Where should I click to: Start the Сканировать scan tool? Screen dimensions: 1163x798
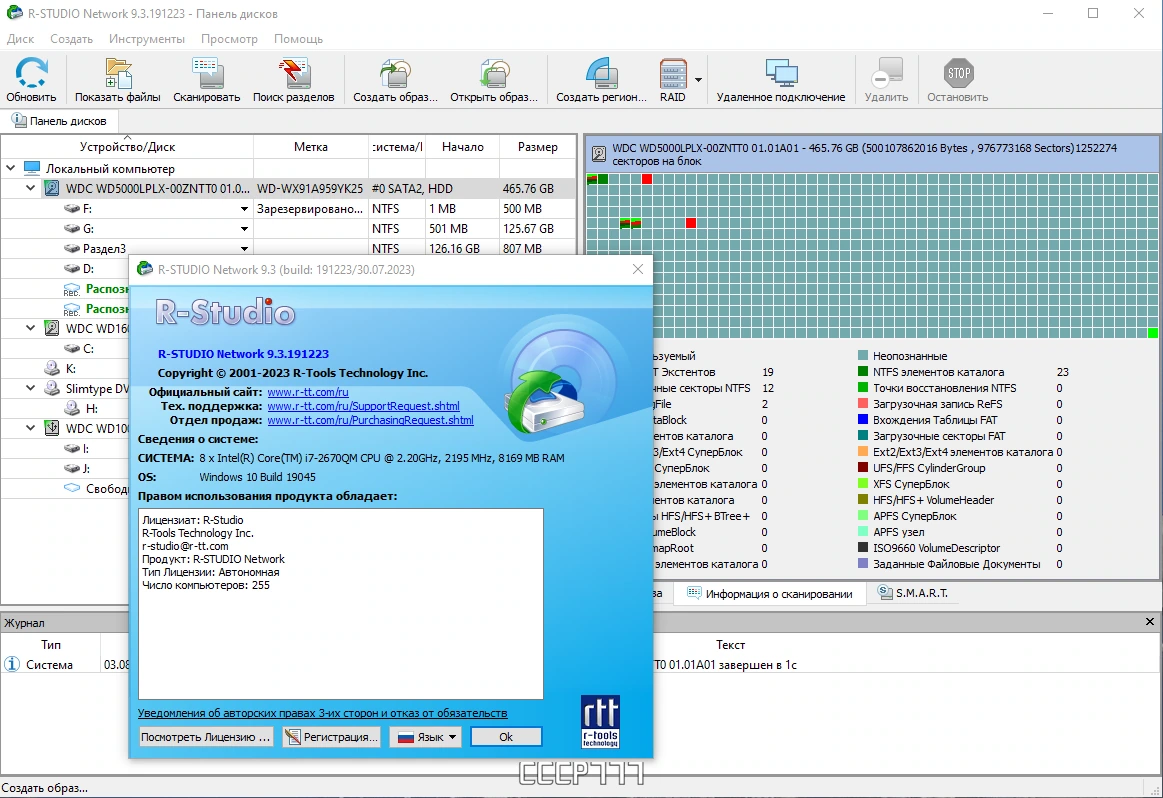(x=208, y=73)
